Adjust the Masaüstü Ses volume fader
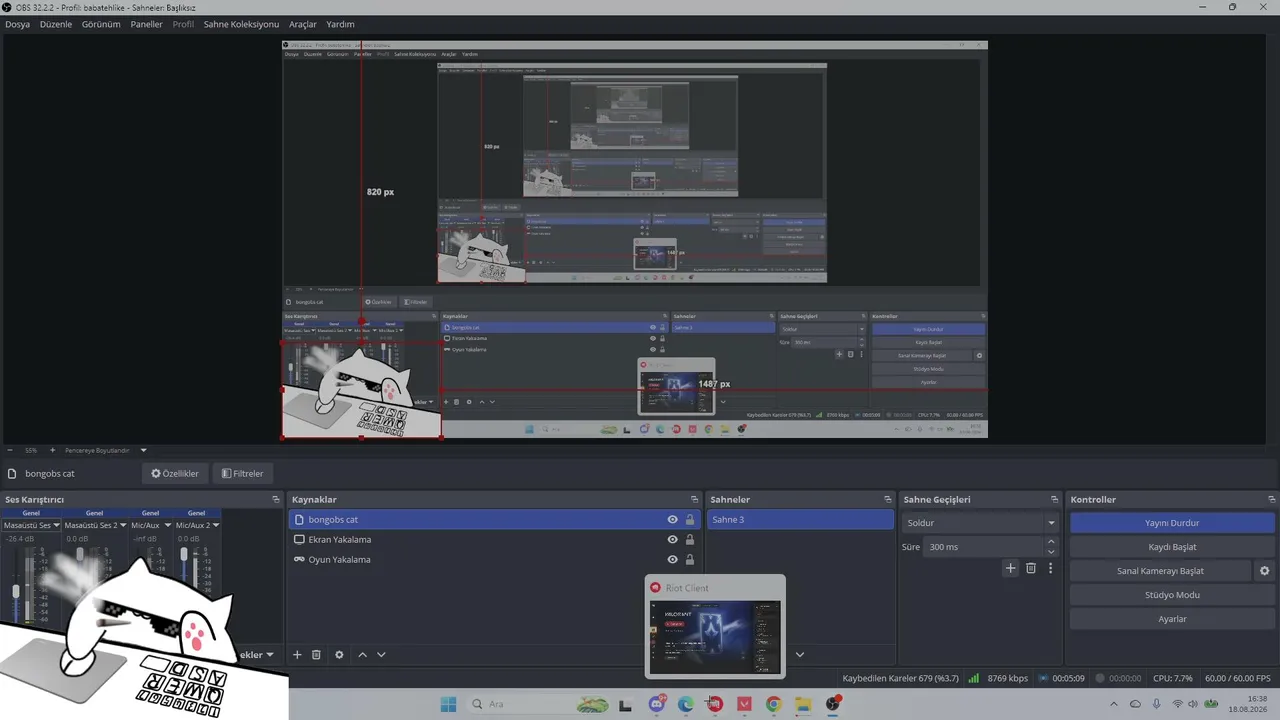This screenshot has width=1280, height=720. (x=16, y=593)
